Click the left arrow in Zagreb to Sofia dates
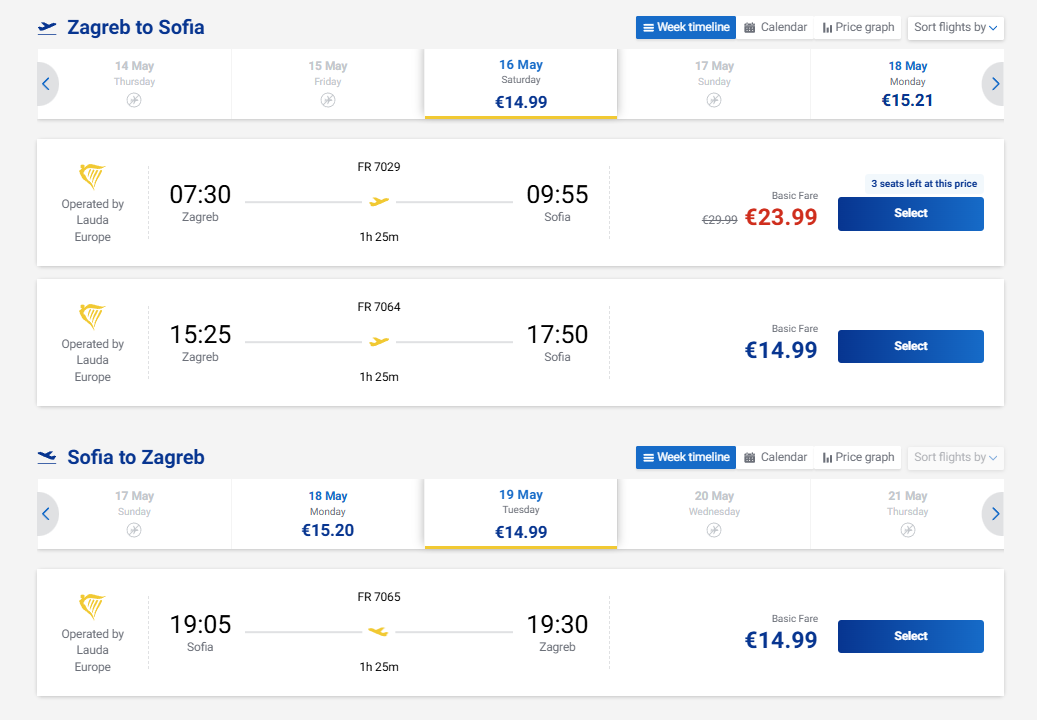 (46, 84)
